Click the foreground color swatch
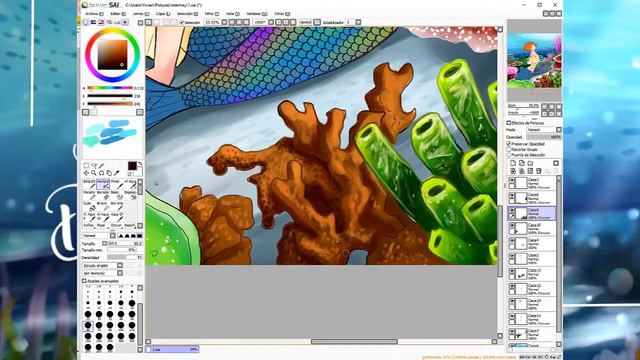The image size is (640, 360). click(x=132, y=166)
